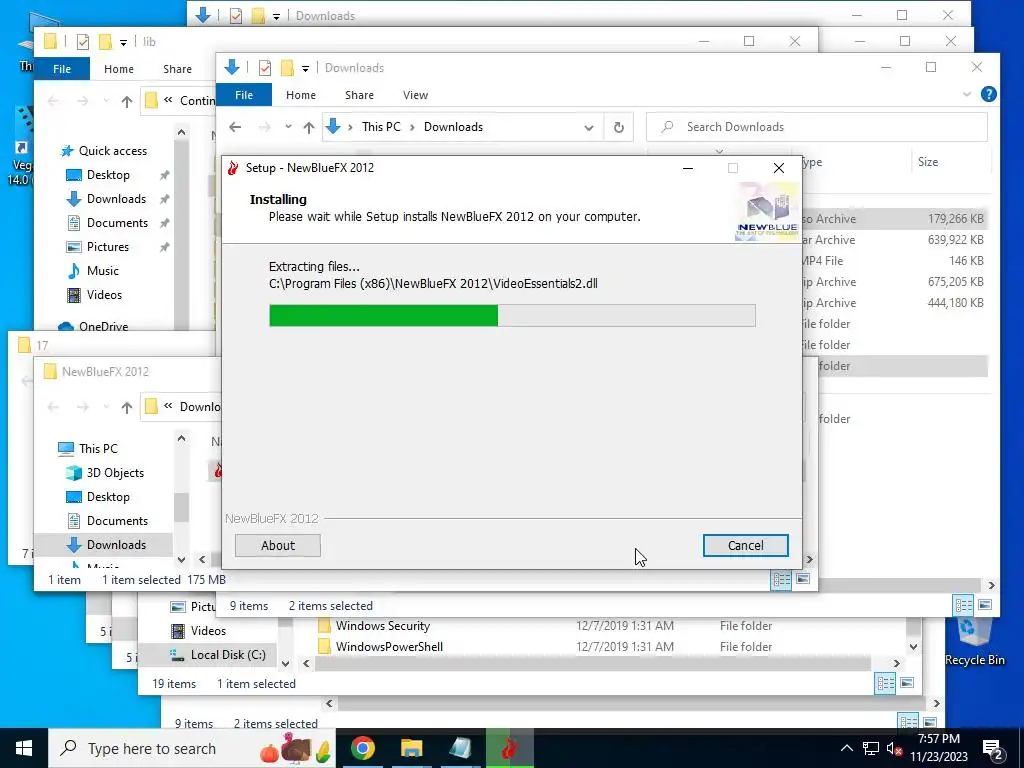Viewport: 1024px width, 768px height.
Task: Select Downloads in NewBlueFX 2012 window sidebar
Action: pos(116,545)
